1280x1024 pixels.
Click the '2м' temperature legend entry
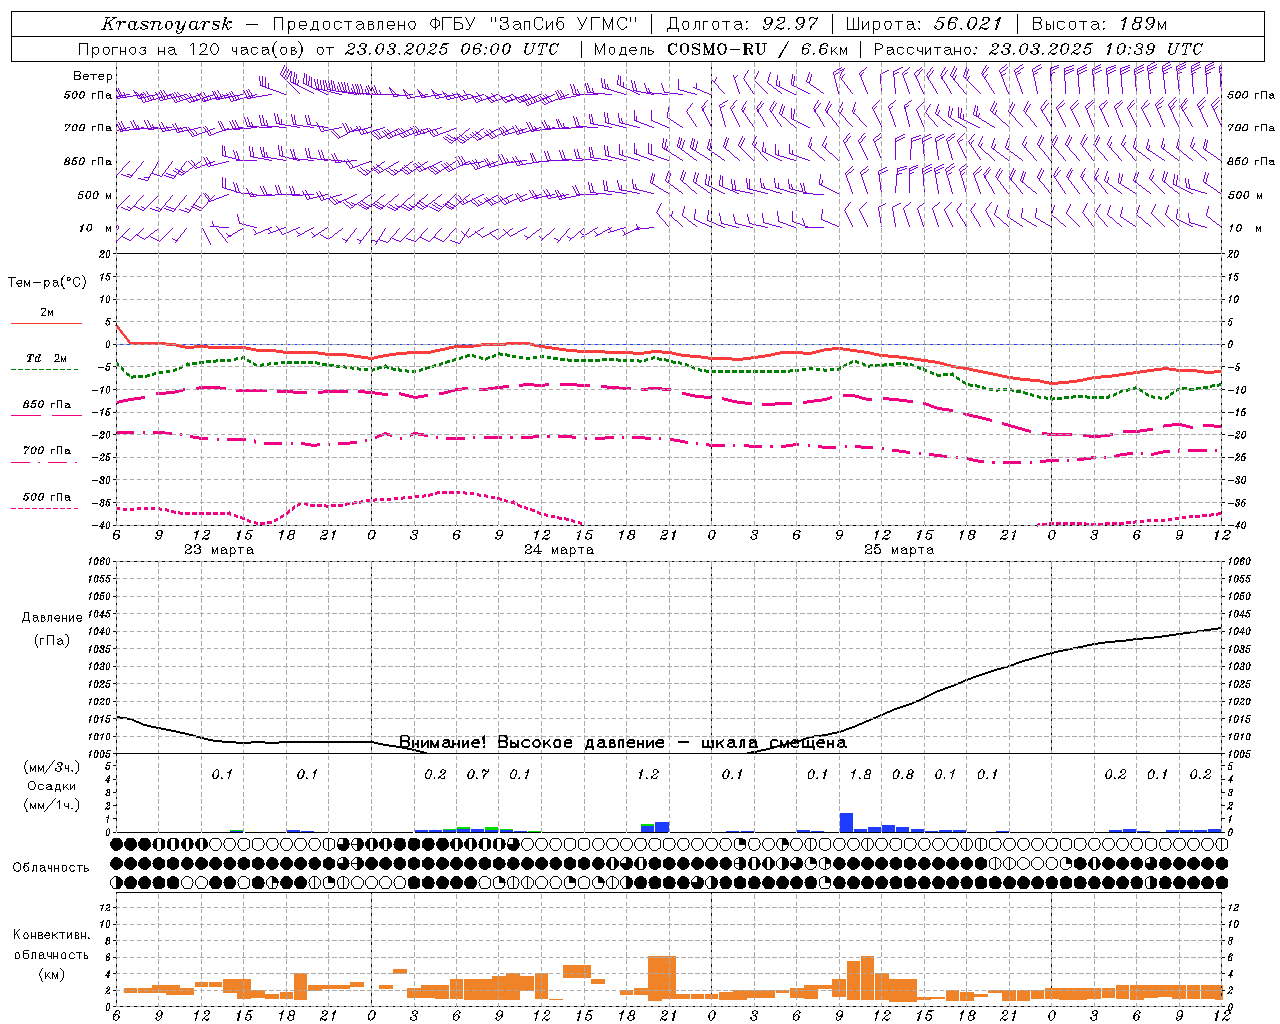point(47,312)
